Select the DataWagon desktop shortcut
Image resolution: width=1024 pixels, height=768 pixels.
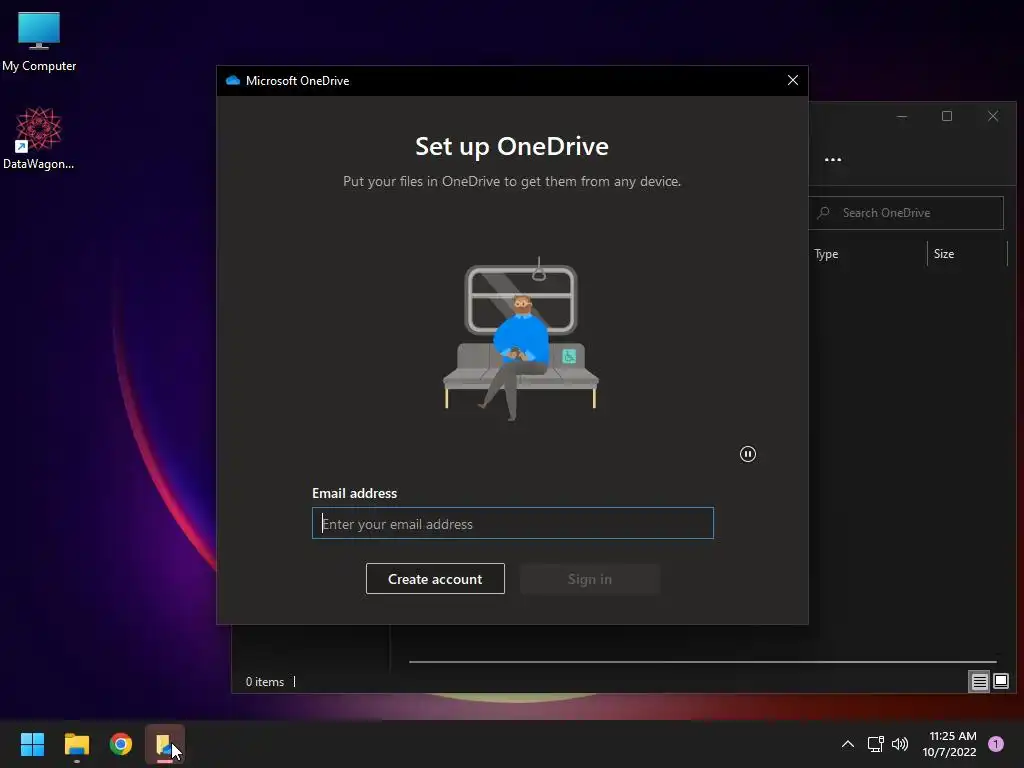[39, 138]
